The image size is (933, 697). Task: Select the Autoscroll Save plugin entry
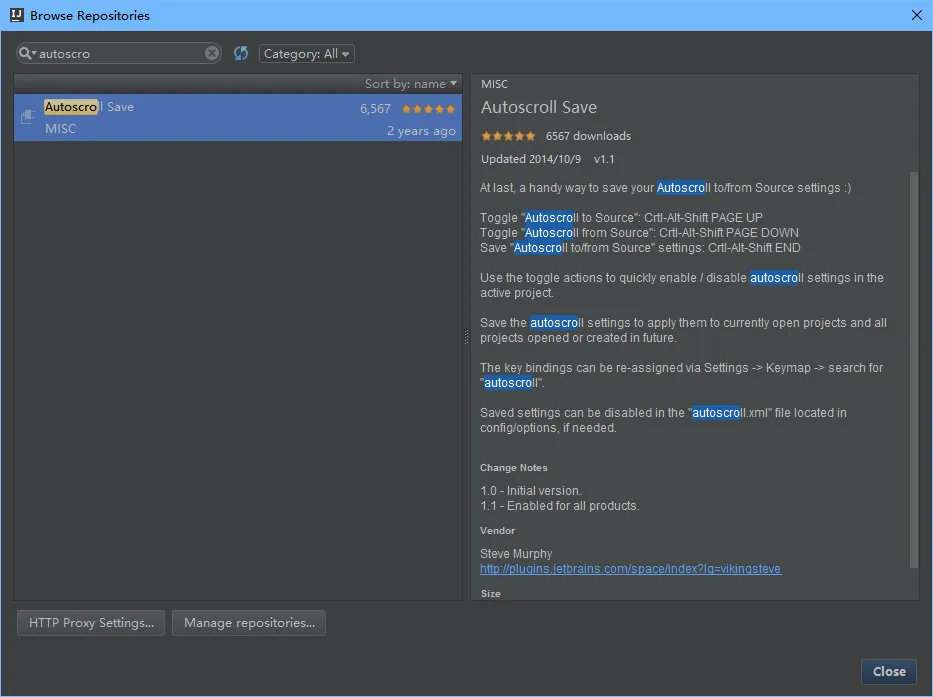click(x=200, y=118)
